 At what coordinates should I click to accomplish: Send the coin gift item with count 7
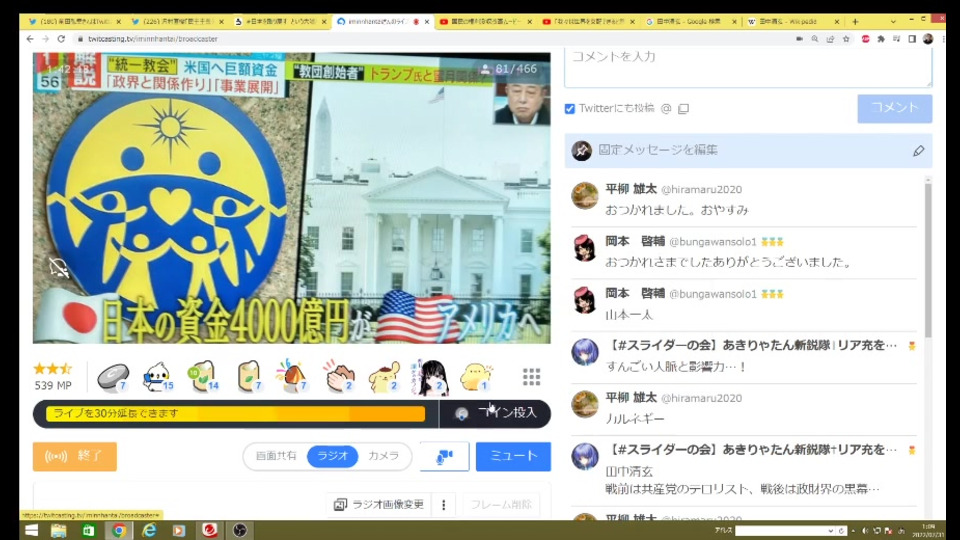(113, 377)
